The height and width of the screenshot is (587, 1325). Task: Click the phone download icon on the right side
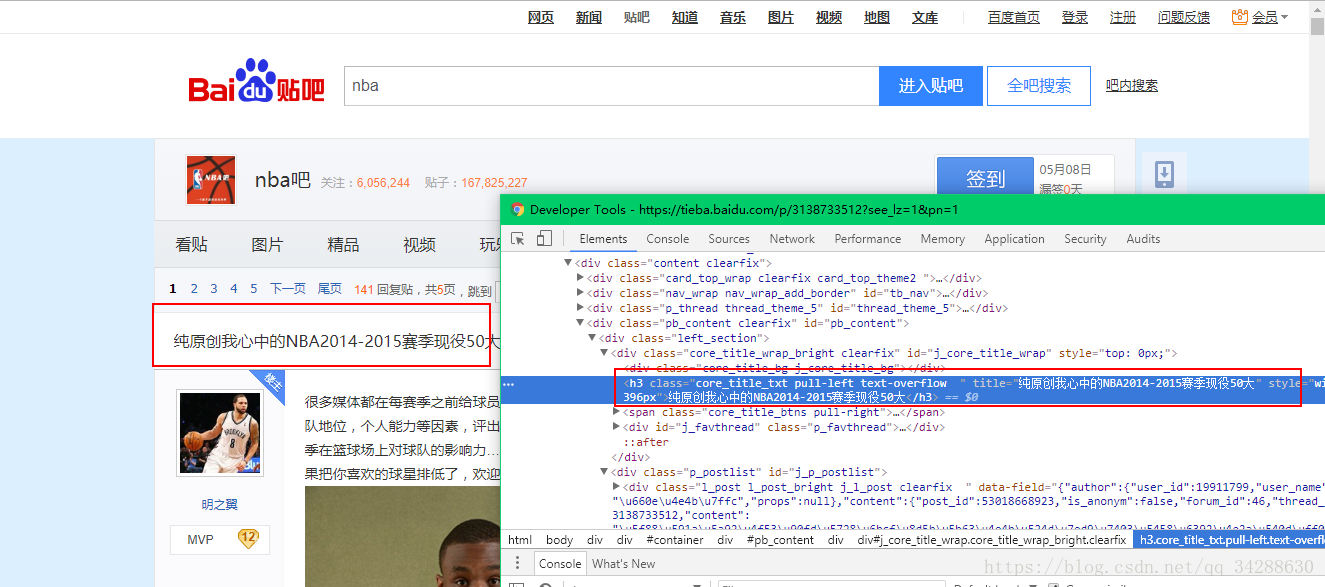1164,175
